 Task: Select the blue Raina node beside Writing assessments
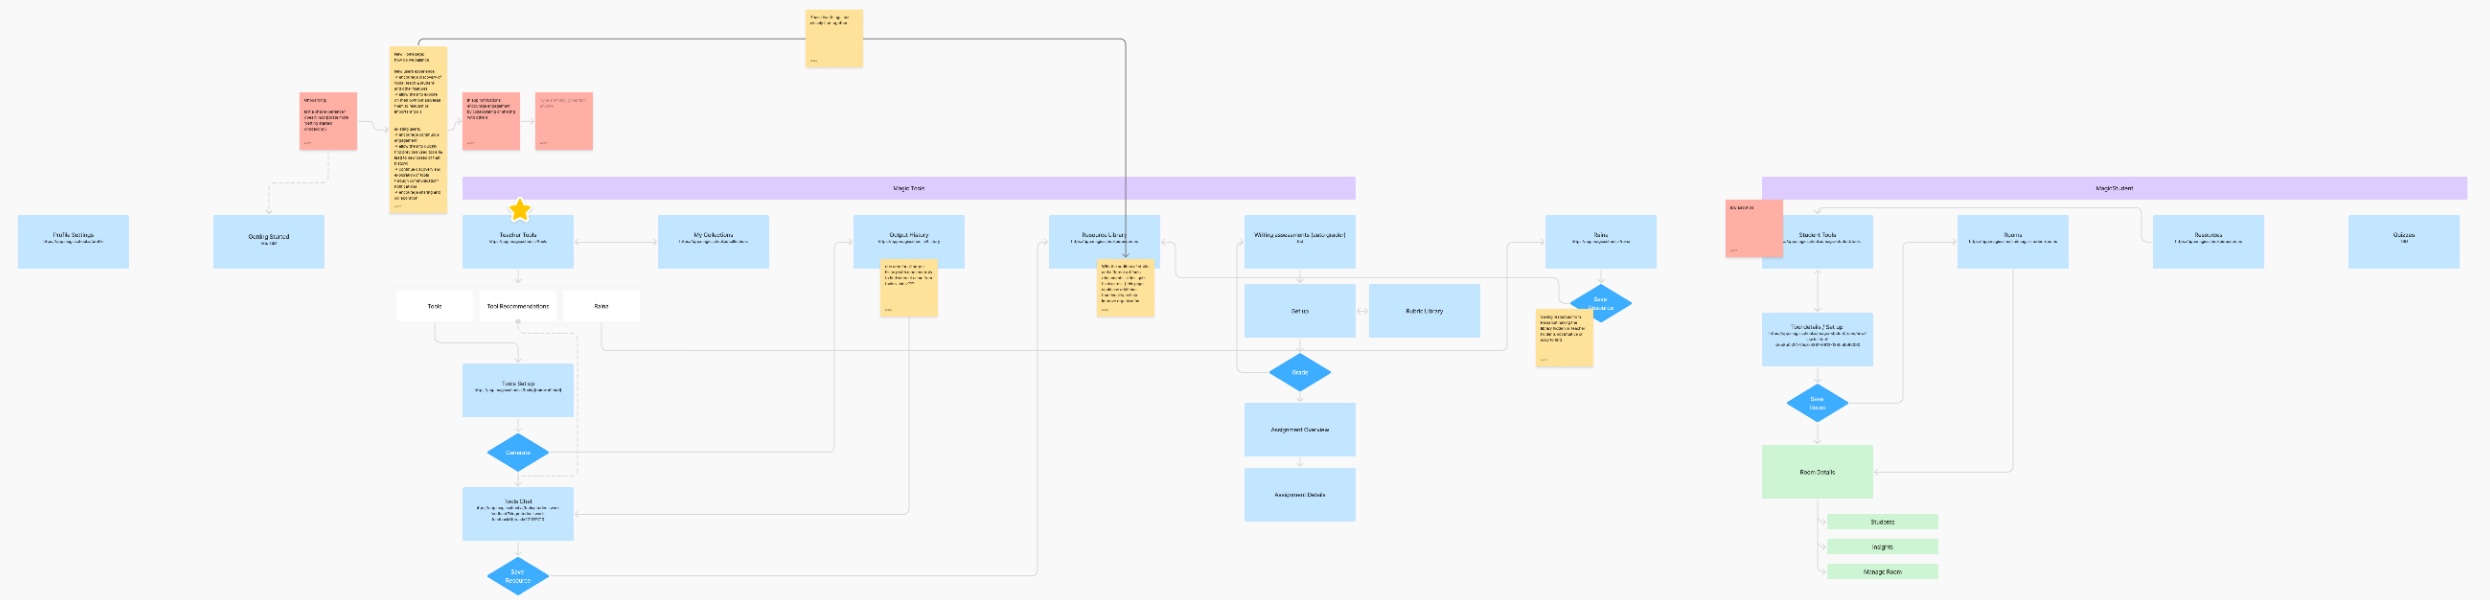(x=1601, y=241)
